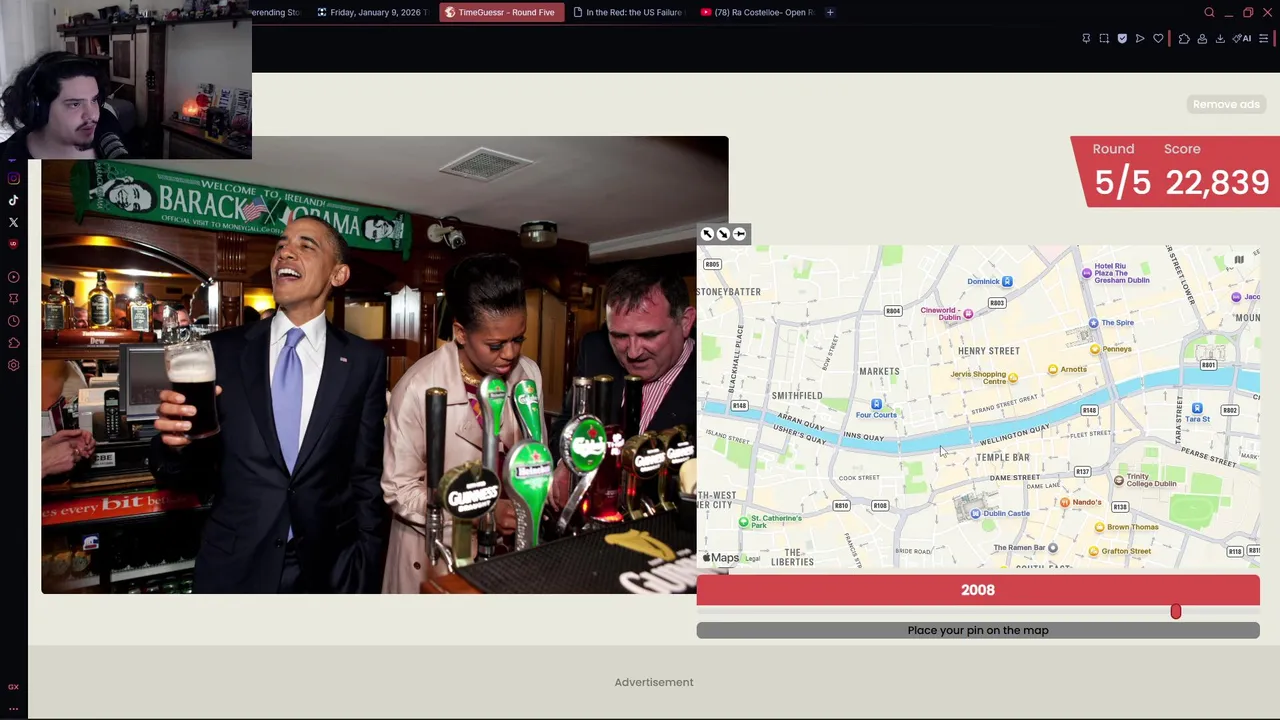
Task: Bookmark page with the heart icon
Action: click(1158, 39)
